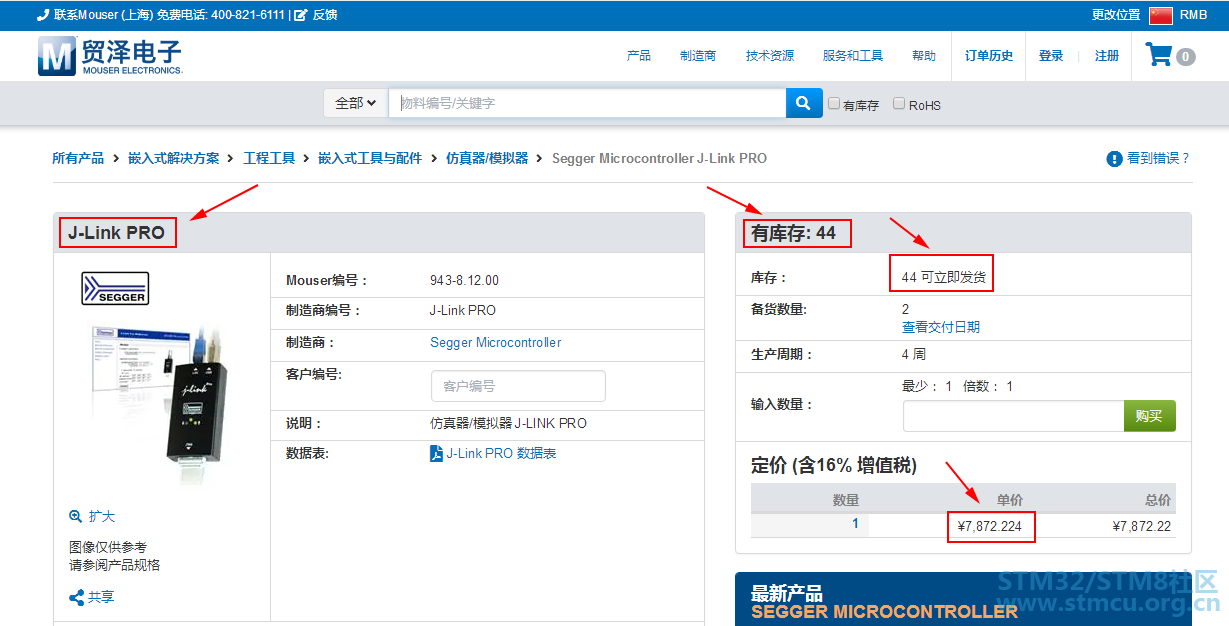The width and height of the screenshot is (1229, 626).
Task: Click the China flag icon
Action: tap(1160, 15)
